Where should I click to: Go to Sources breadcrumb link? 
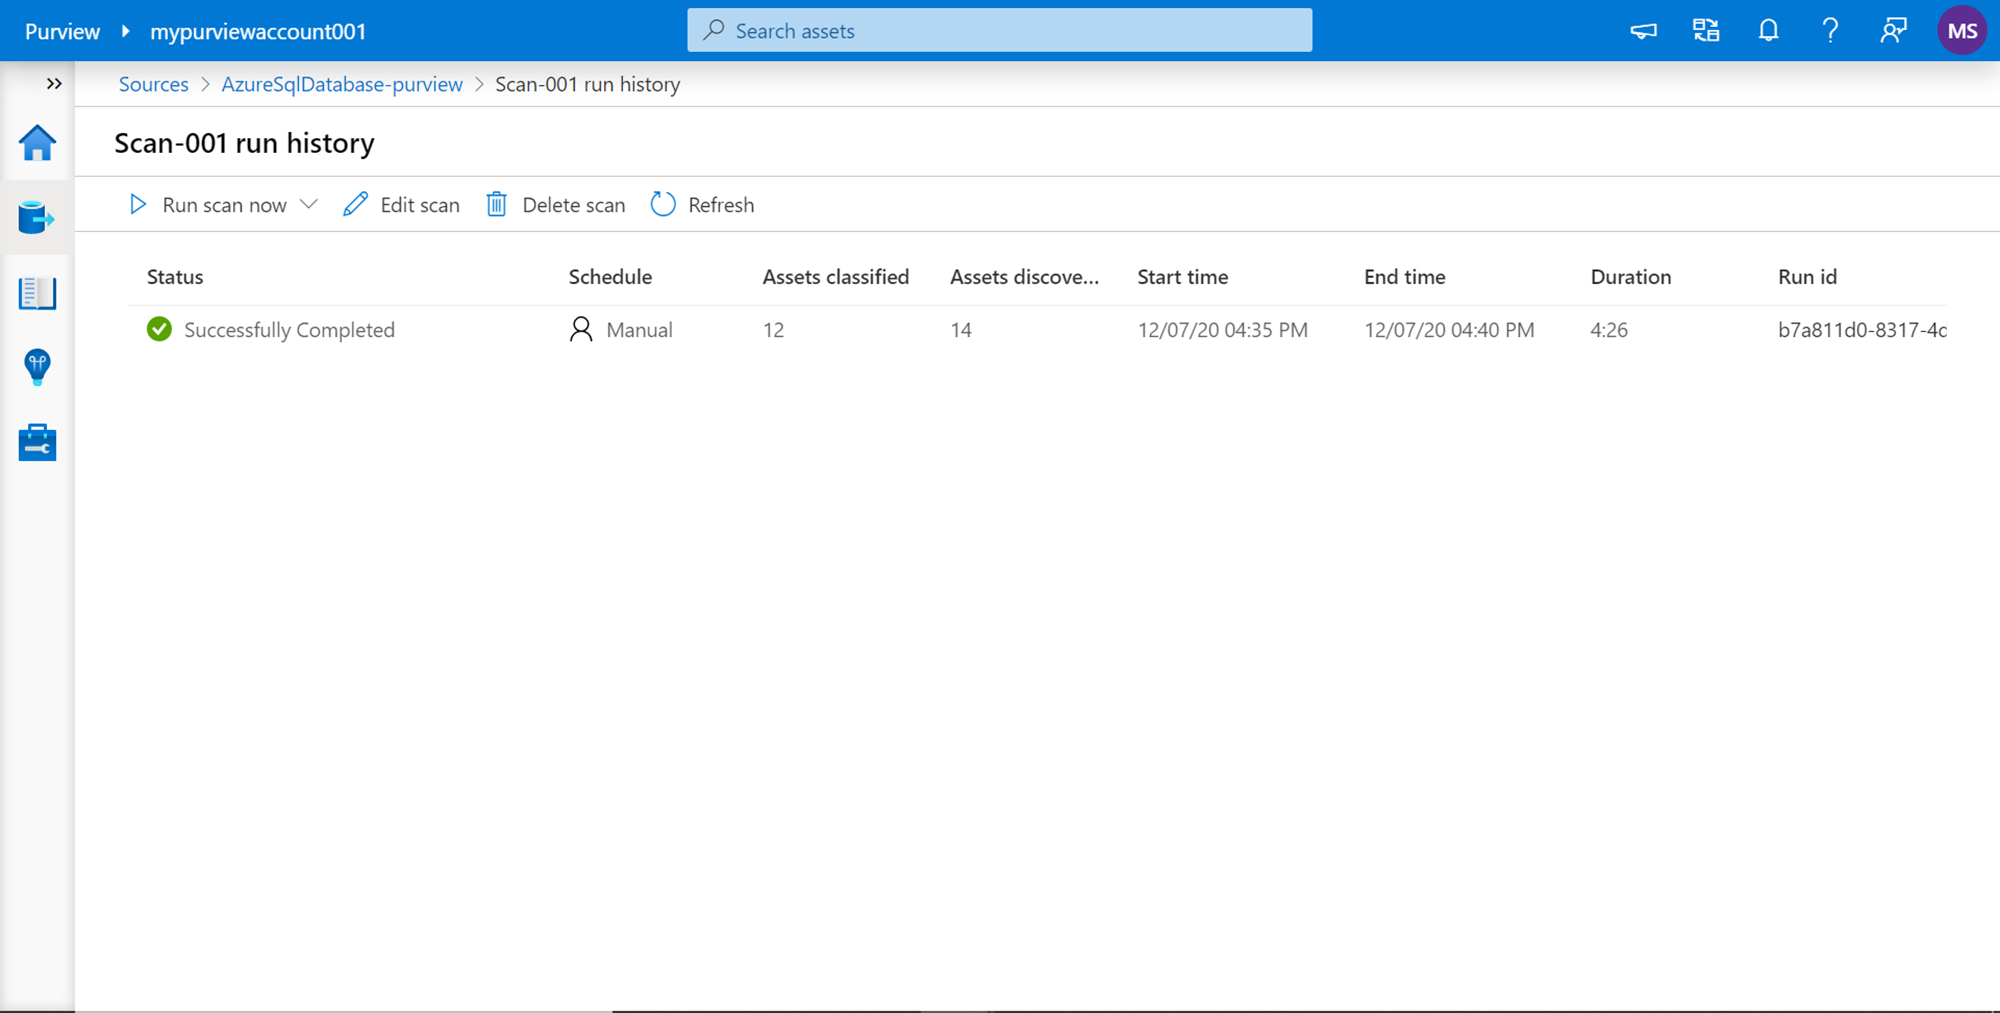click(153, 84)
